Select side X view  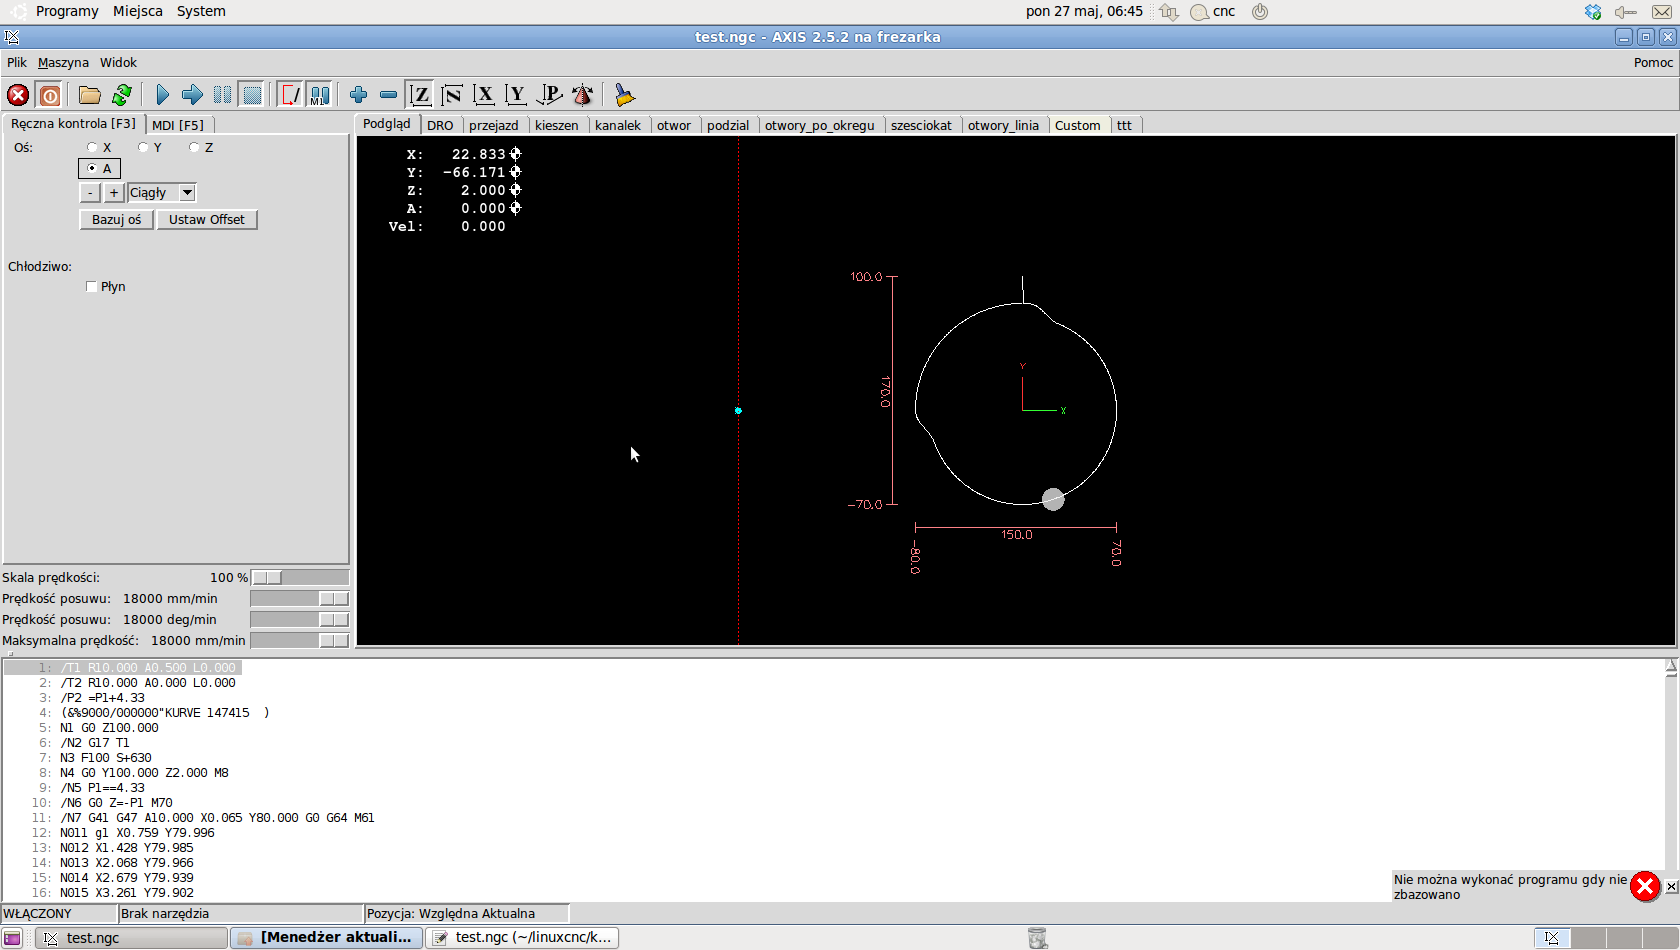click(484, 95)
